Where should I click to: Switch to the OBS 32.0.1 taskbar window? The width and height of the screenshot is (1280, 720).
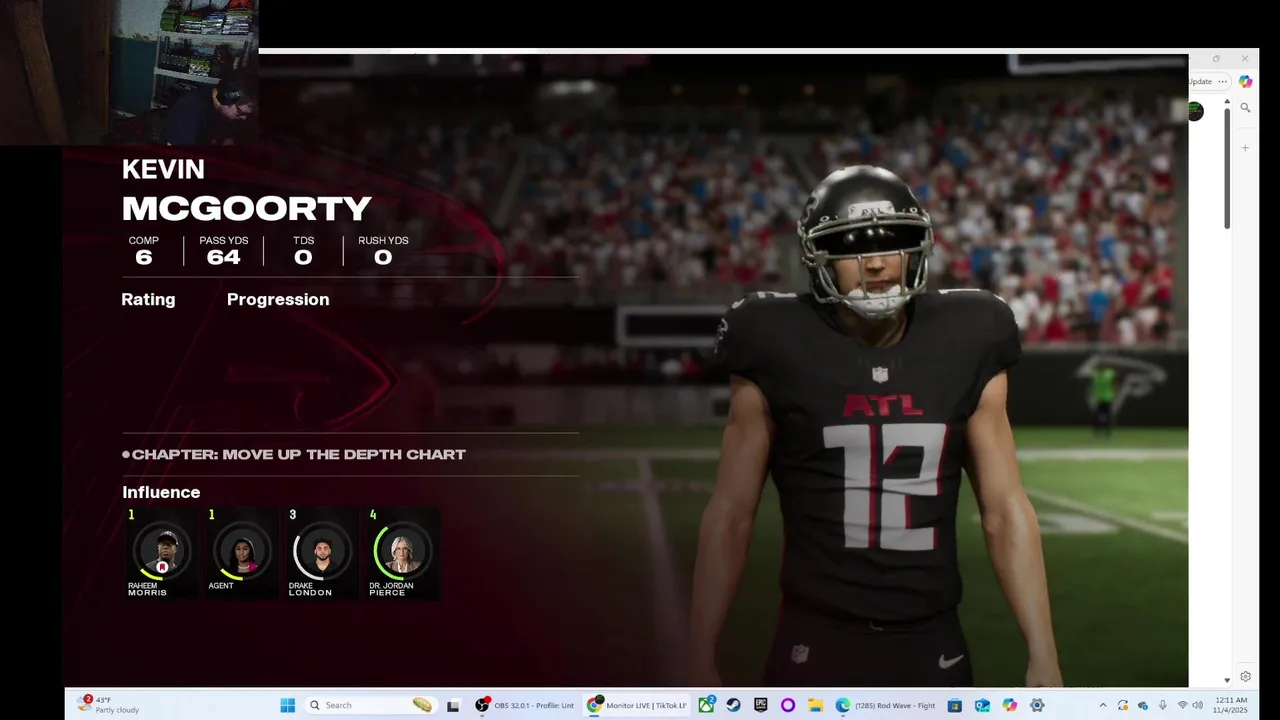click(x=525, y=705)
